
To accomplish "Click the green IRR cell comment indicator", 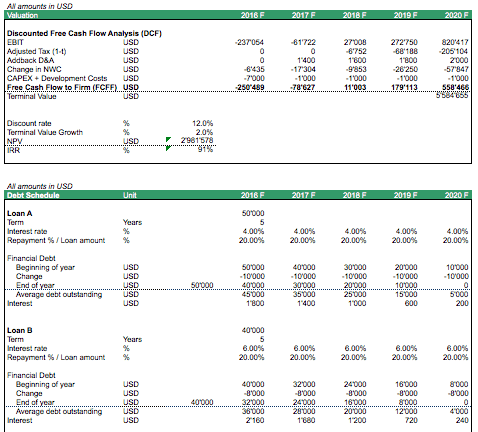I will tap(168, 148).
